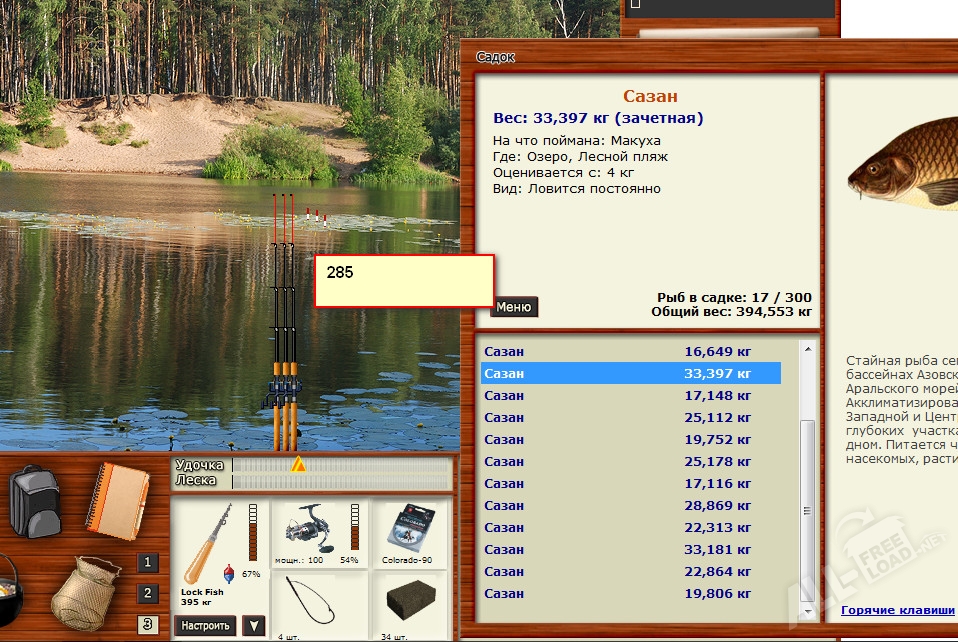Image resolution: width=958 pixels, height=642 pixels.
Task: Expand the dropdown arrow beside Настроить
Action: click(254, 626)
